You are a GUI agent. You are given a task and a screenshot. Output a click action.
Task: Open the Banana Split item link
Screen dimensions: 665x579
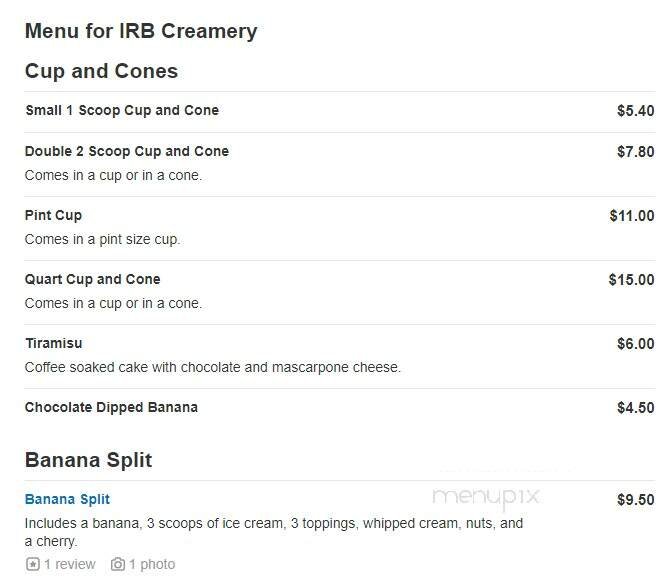pyautogui.click(x=67, y=499)
